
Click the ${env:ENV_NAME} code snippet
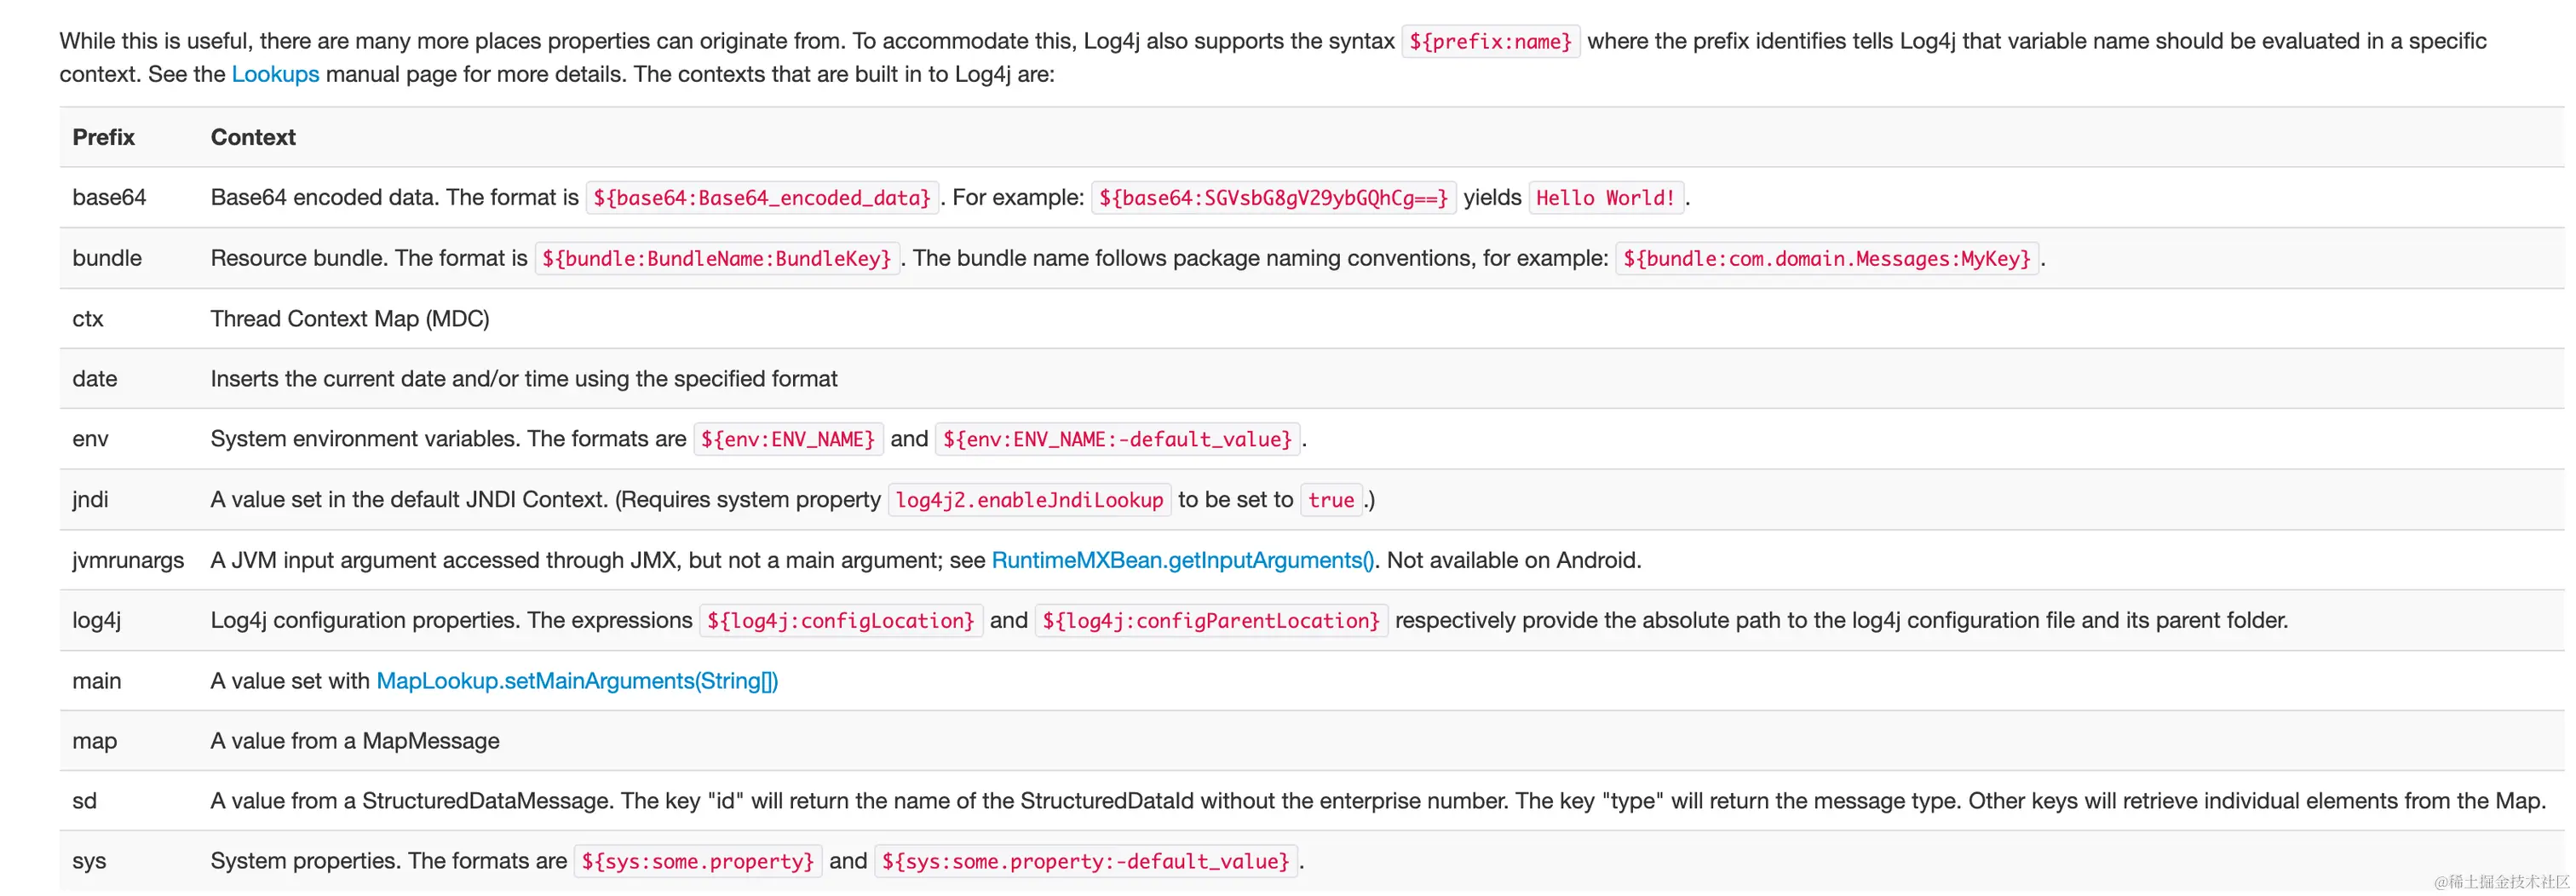(788, 439)
